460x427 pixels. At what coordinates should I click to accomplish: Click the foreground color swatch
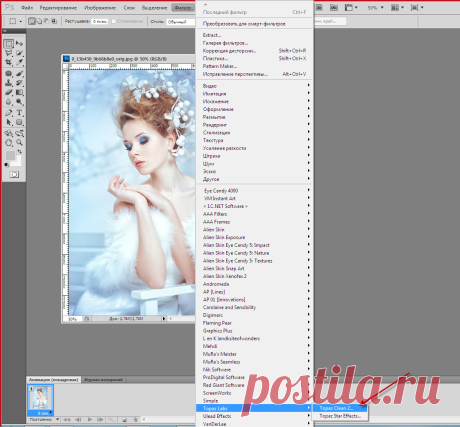[x=10, y=155]
